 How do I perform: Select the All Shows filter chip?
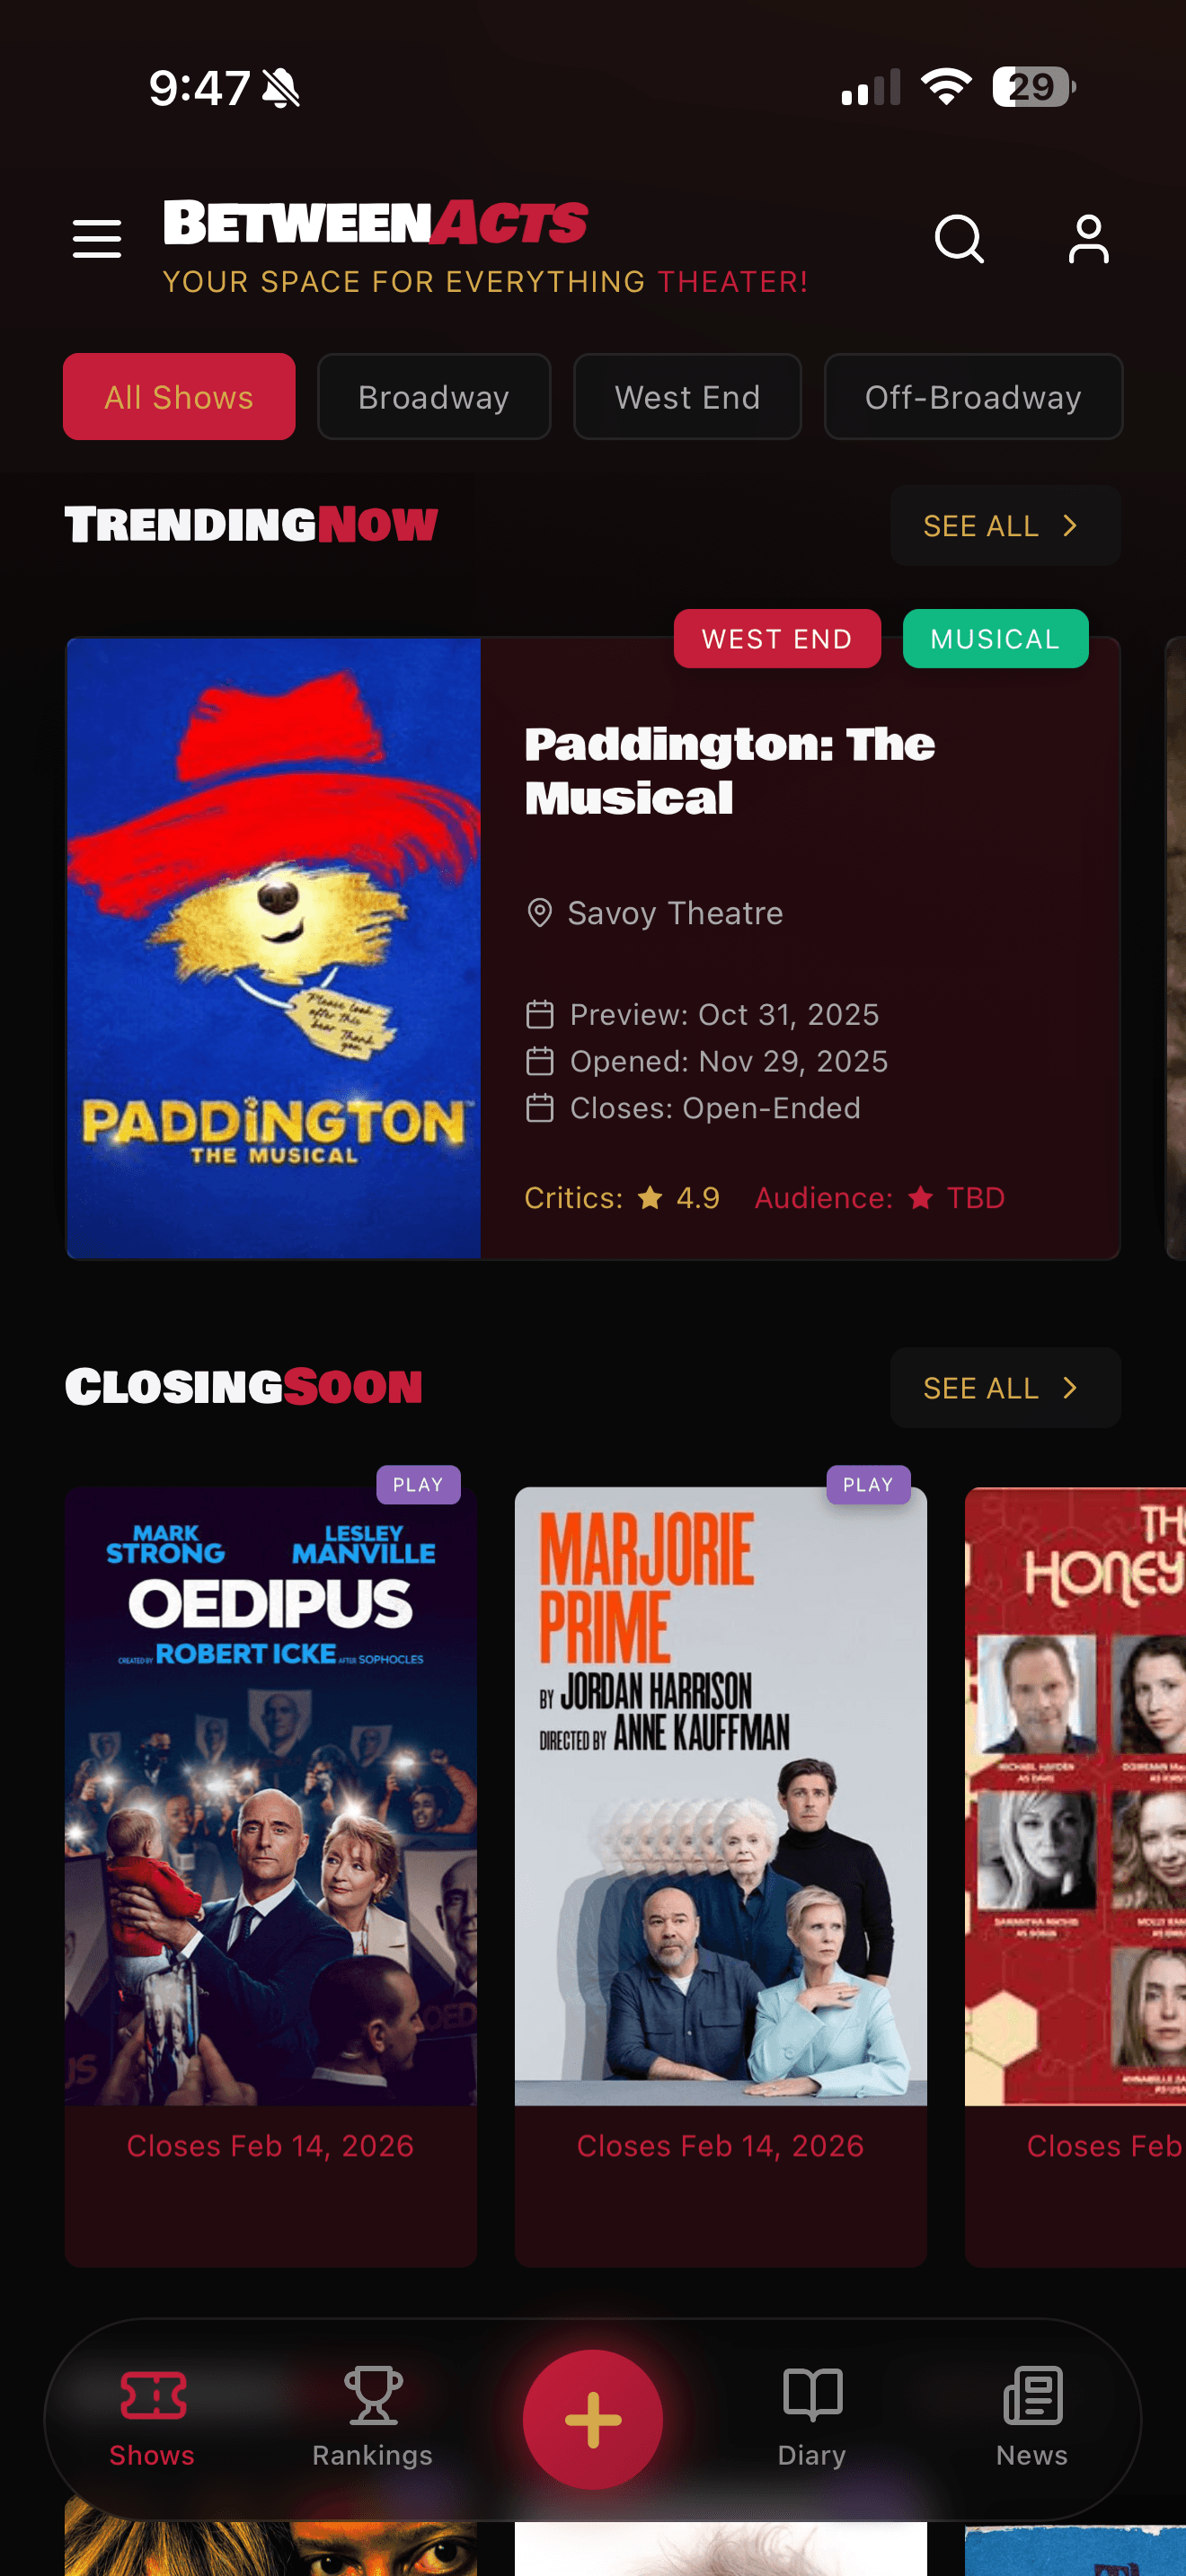[179, 397]
